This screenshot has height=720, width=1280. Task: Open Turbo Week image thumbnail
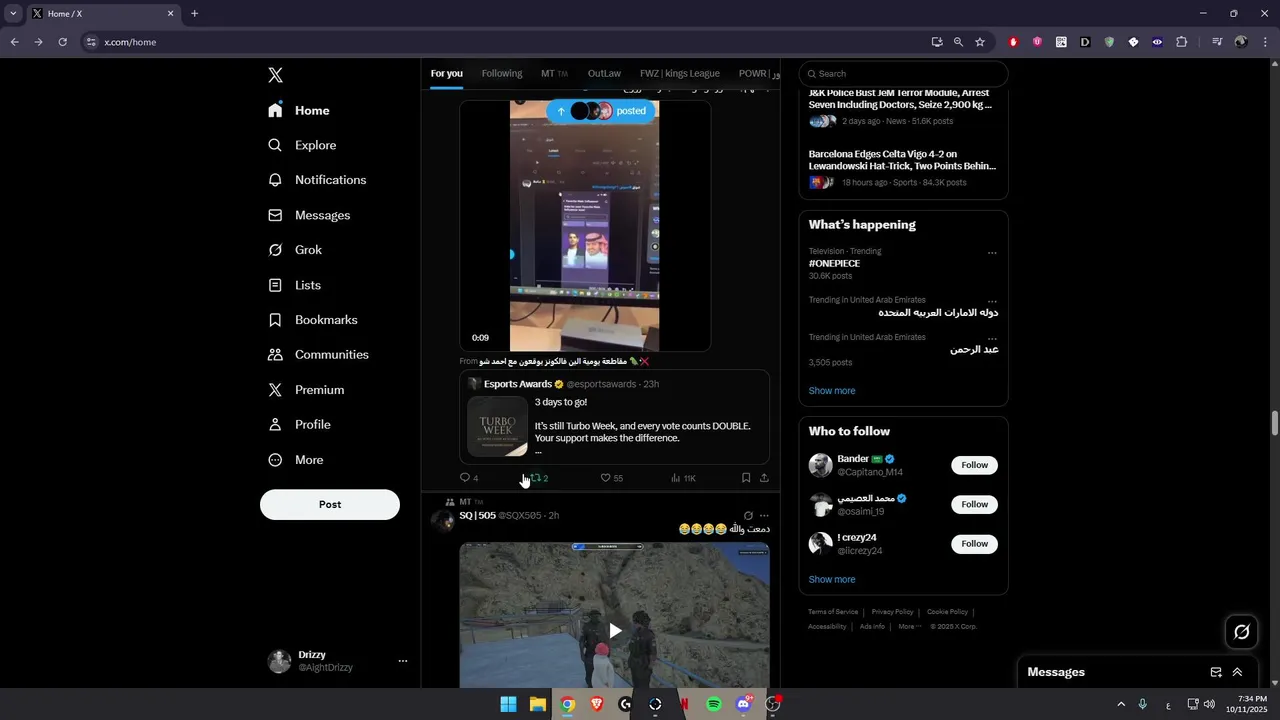(497, 426)
